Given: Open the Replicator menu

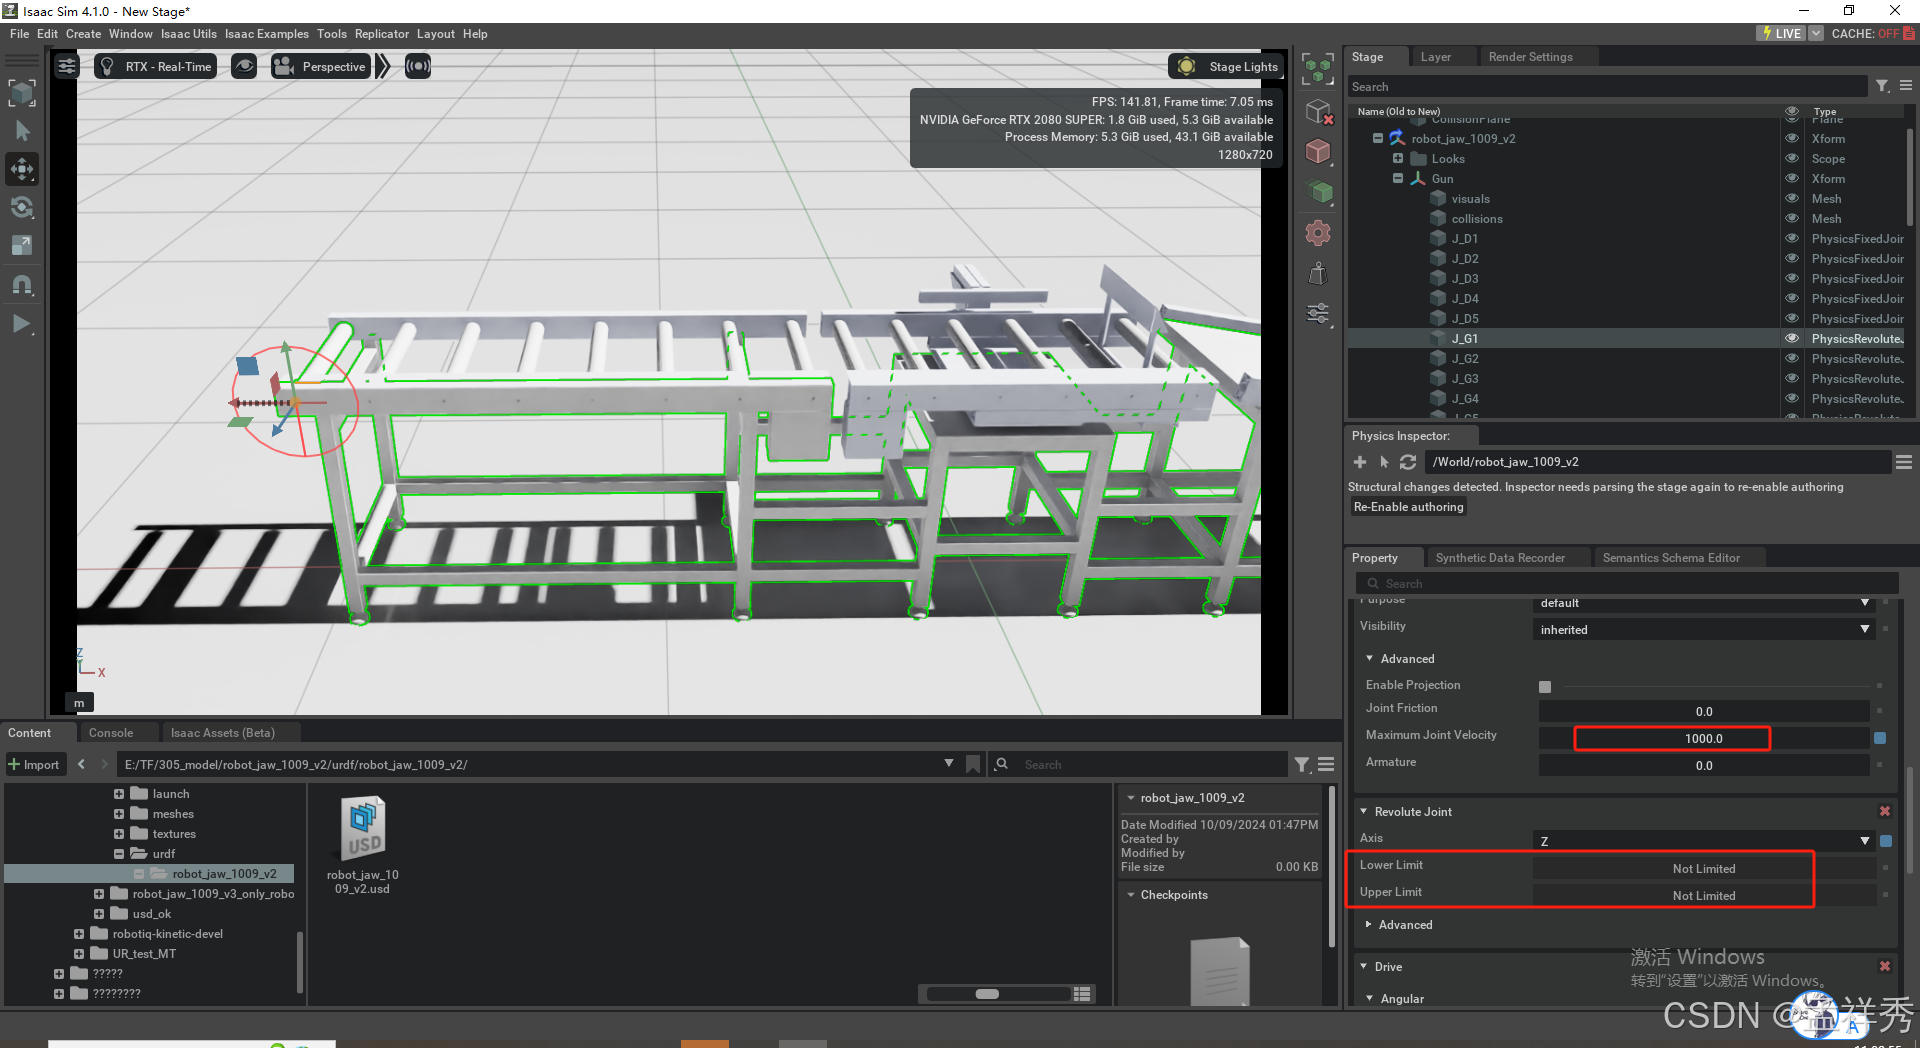Looking at the screenshot, I should click(382, 33).
